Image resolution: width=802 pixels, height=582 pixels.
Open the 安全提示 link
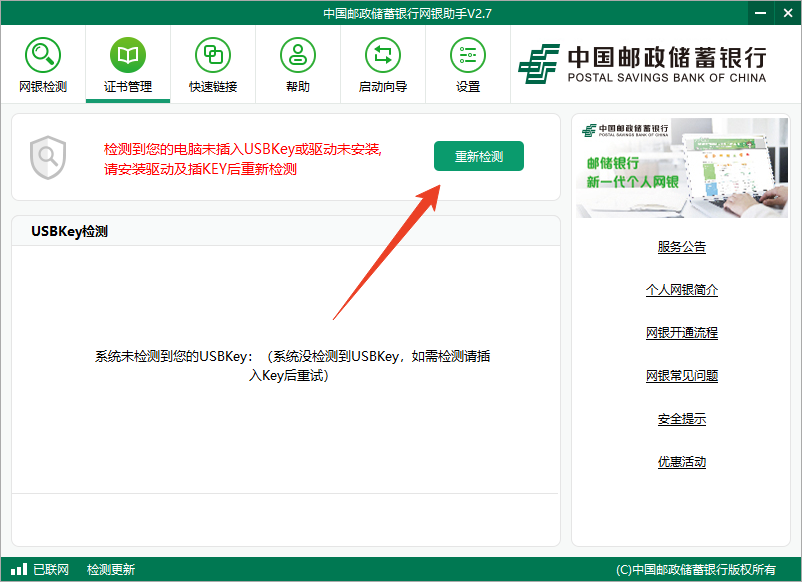point(681,419)
